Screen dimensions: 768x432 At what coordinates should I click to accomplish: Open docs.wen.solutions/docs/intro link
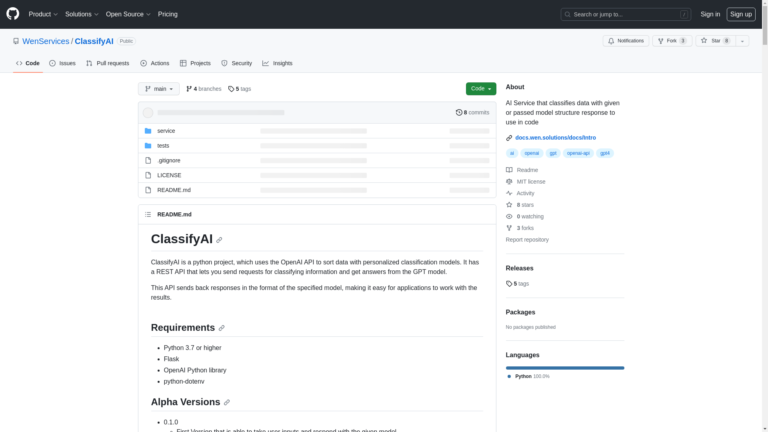(555, 138)
